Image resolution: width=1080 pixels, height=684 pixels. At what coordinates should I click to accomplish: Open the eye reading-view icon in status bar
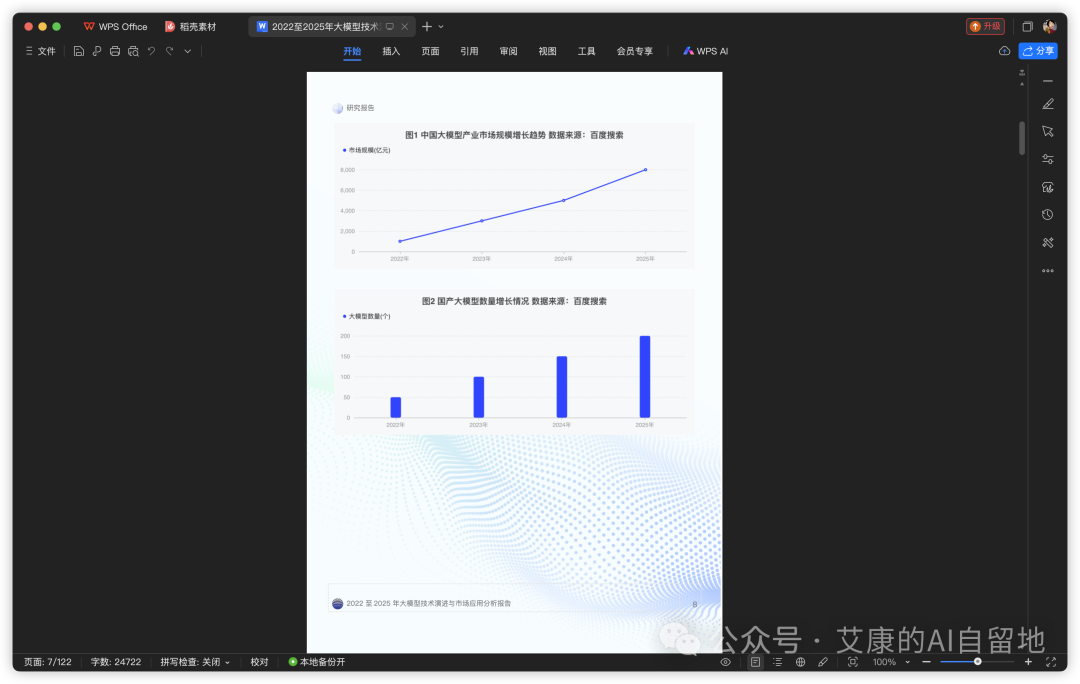(x=726, y=661)
